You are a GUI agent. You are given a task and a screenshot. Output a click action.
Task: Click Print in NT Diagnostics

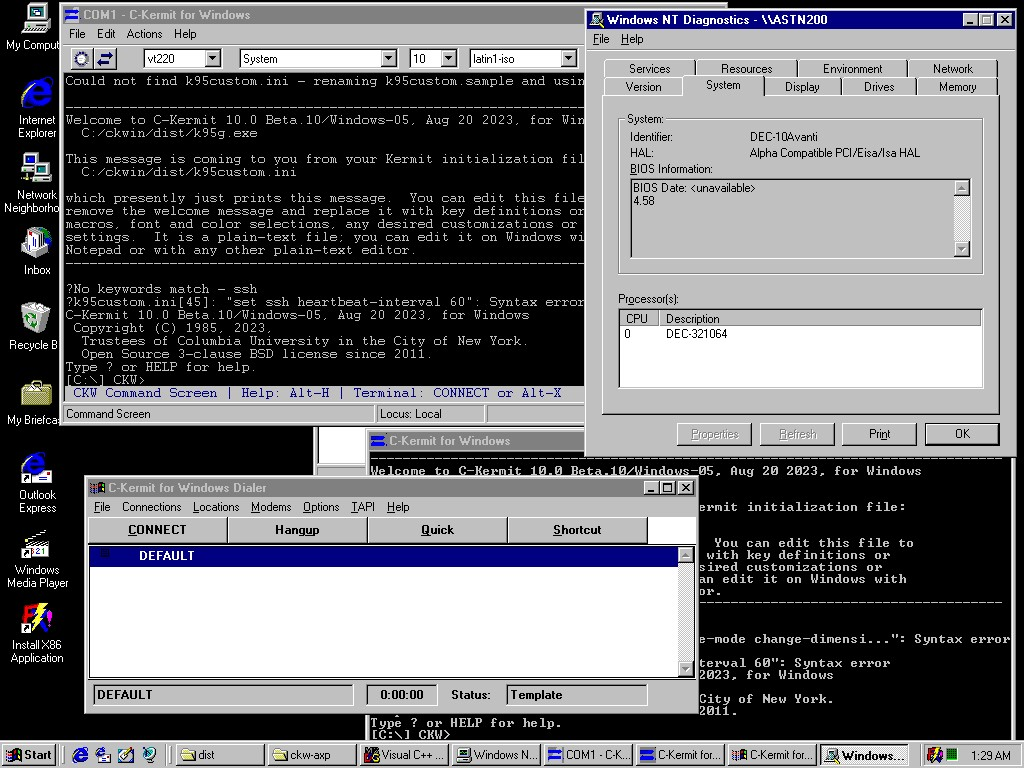coord(879,434)
